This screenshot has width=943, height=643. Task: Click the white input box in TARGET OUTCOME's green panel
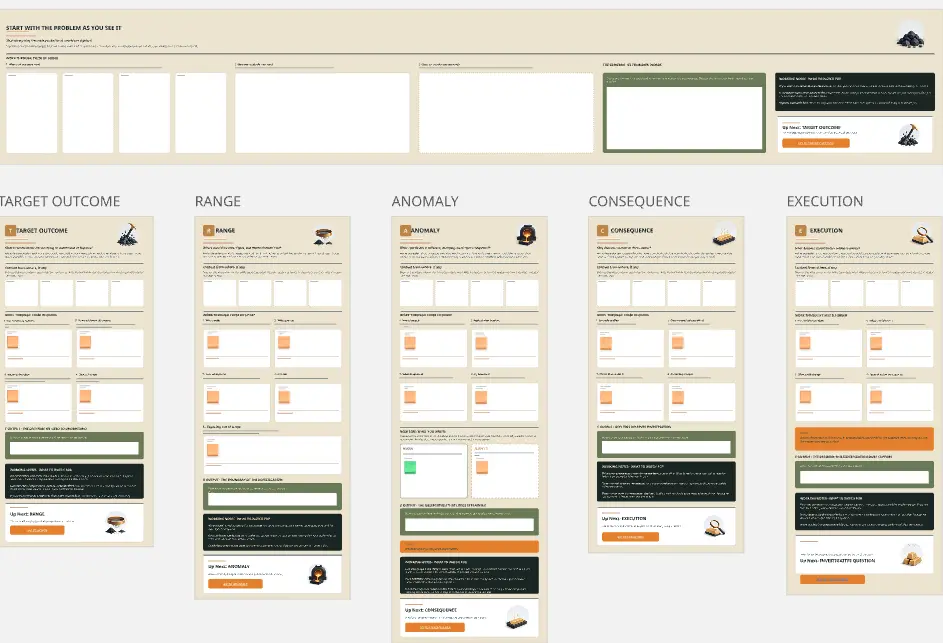74,448
